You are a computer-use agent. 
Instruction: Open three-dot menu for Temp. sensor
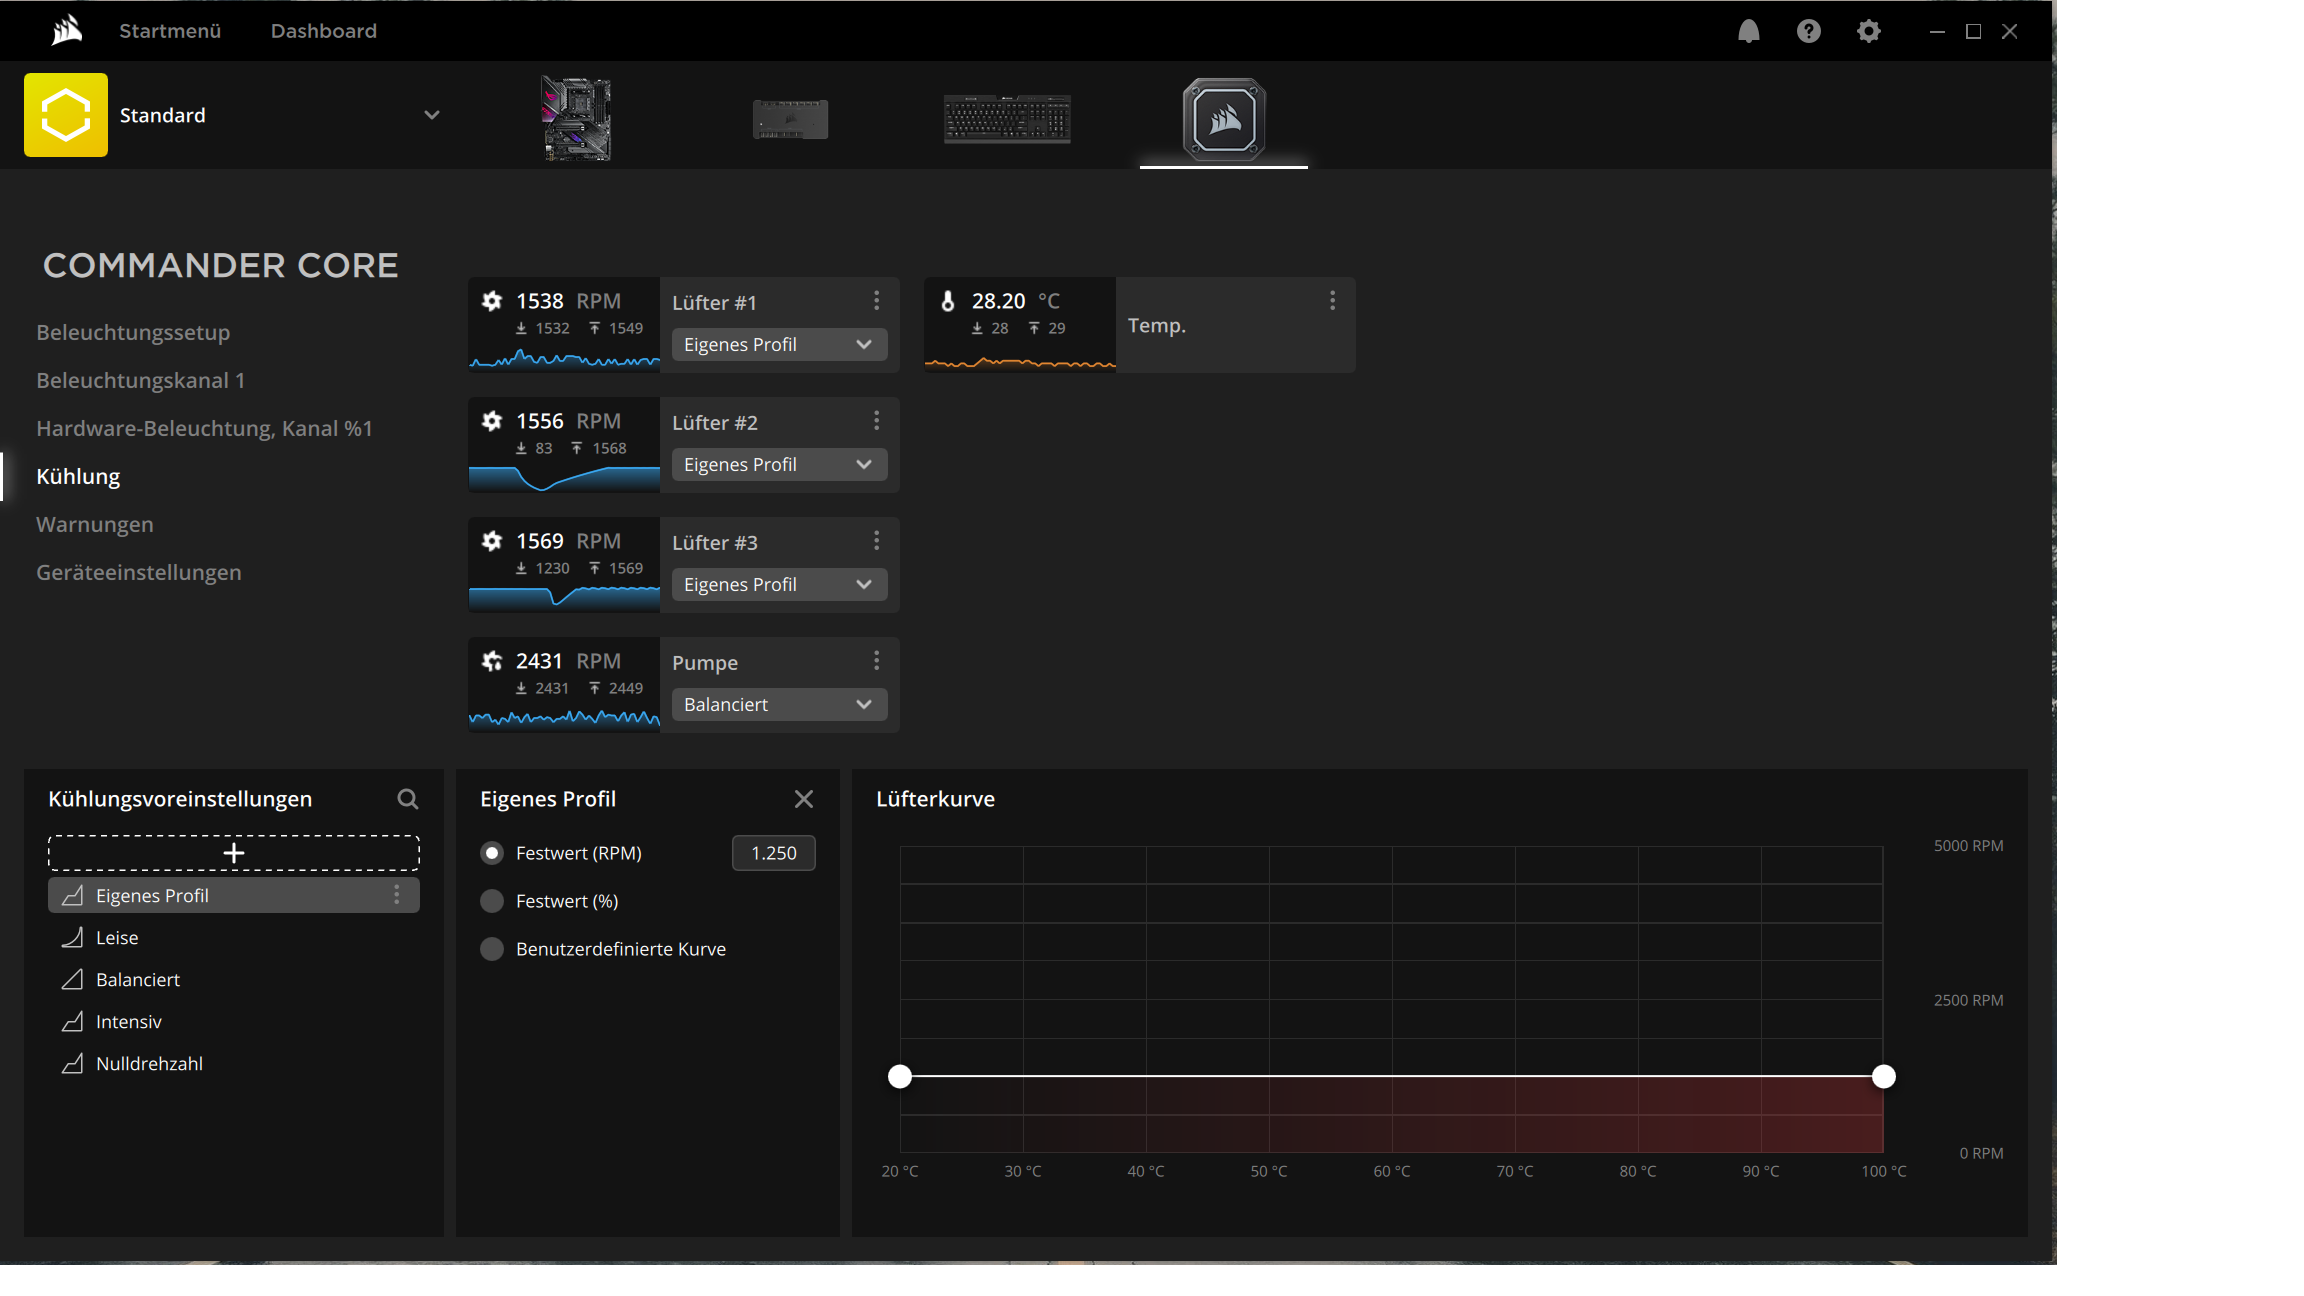tap(1332, 301)
